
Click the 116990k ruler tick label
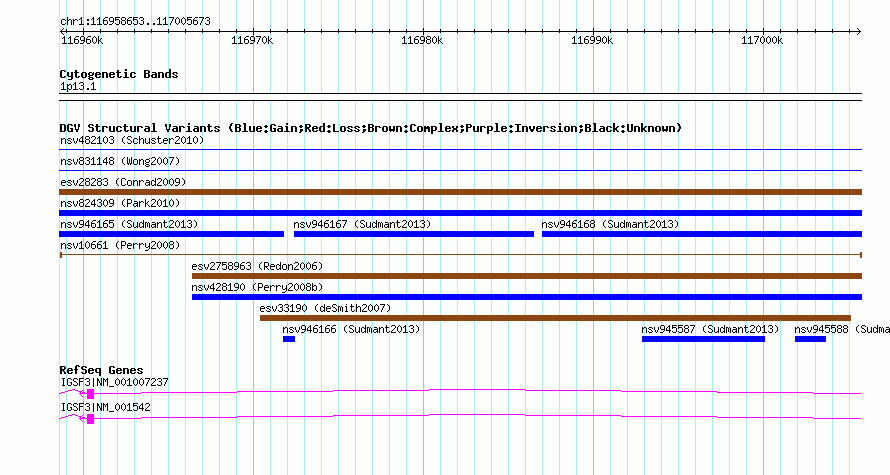[x=592, y=40]
